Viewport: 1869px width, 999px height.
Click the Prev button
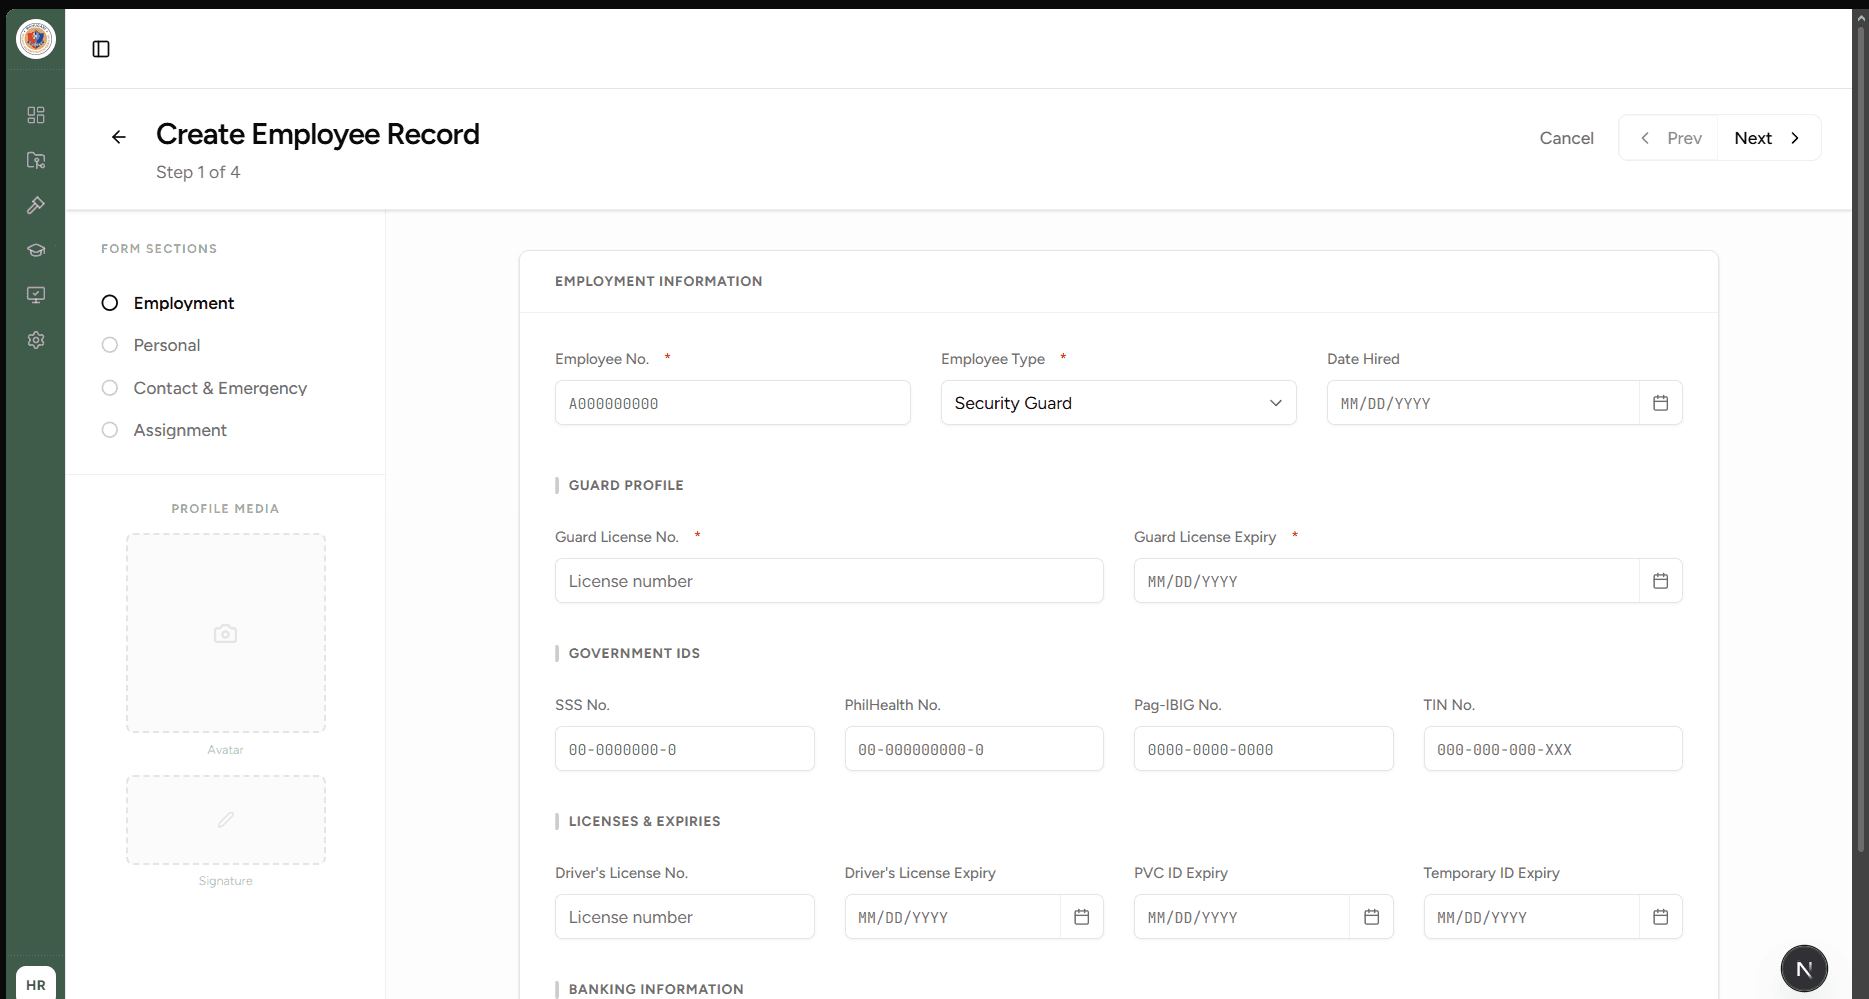pyautogui.click(x=1669, y=138)
